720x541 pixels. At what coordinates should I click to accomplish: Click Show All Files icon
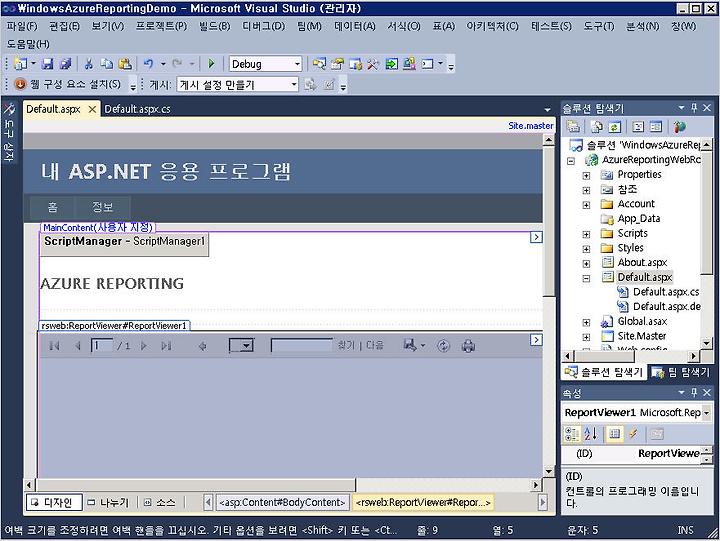(x=596, y=127)
